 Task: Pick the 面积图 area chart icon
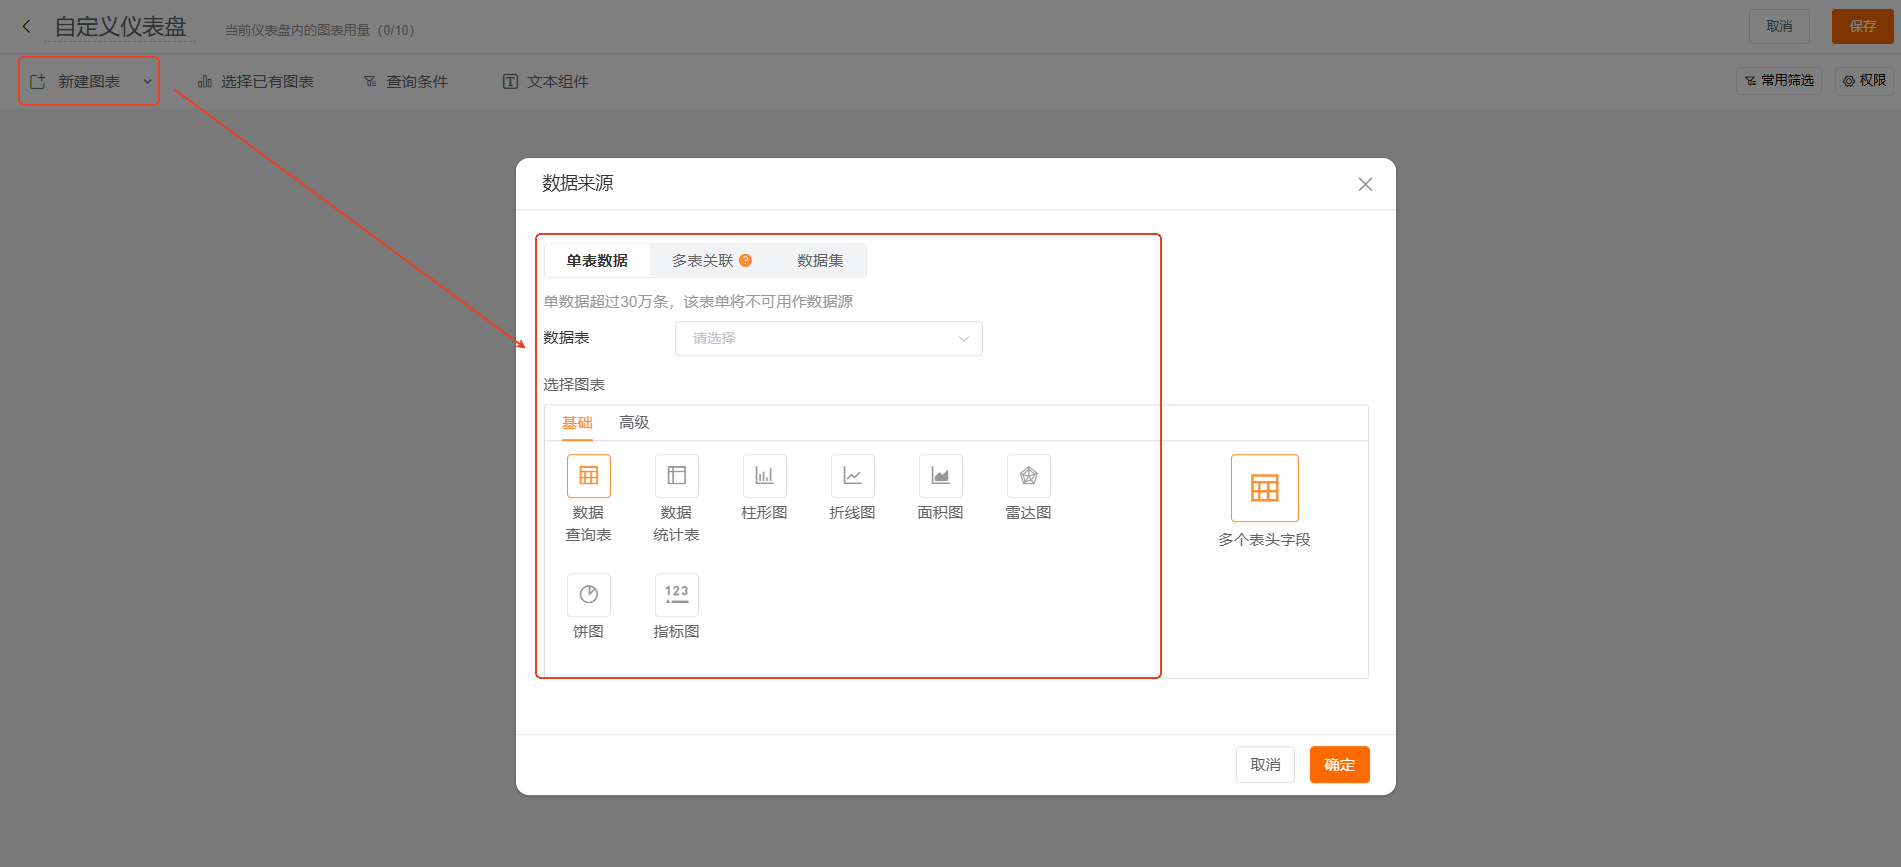[940, 477]
